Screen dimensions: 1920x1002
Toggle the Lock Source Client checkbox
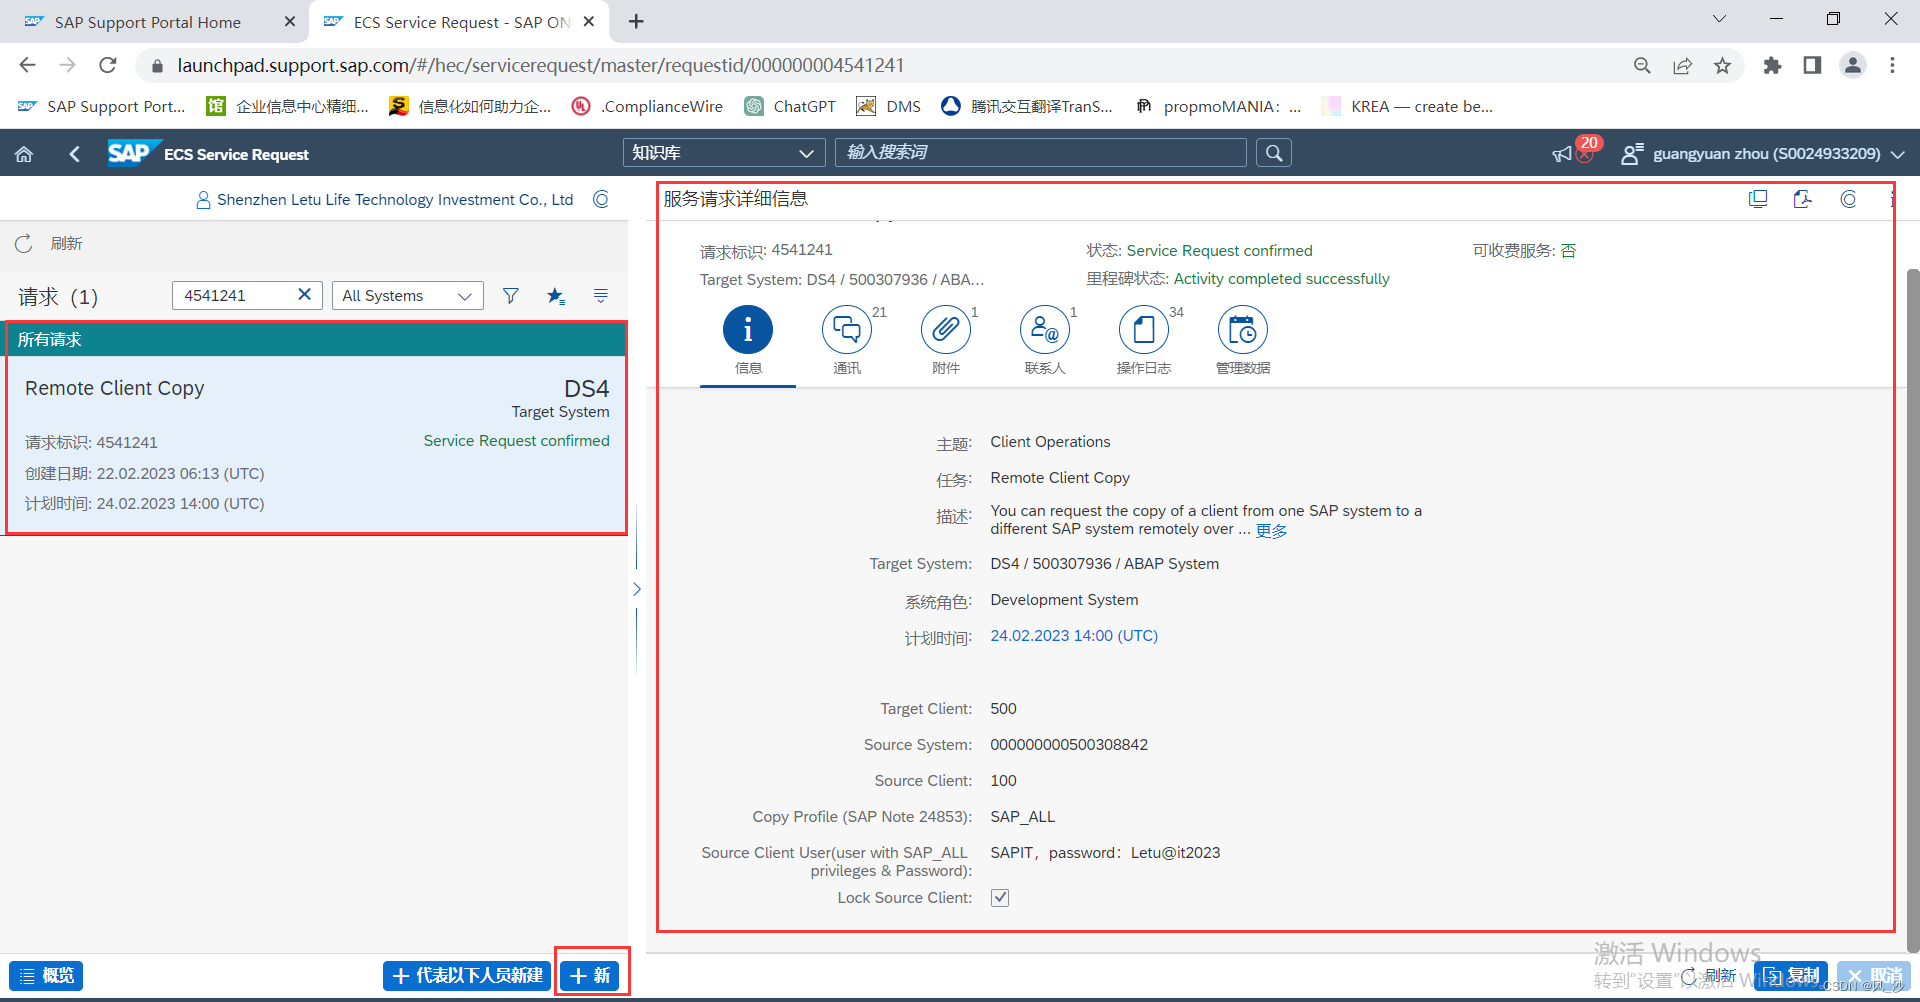1000,898
